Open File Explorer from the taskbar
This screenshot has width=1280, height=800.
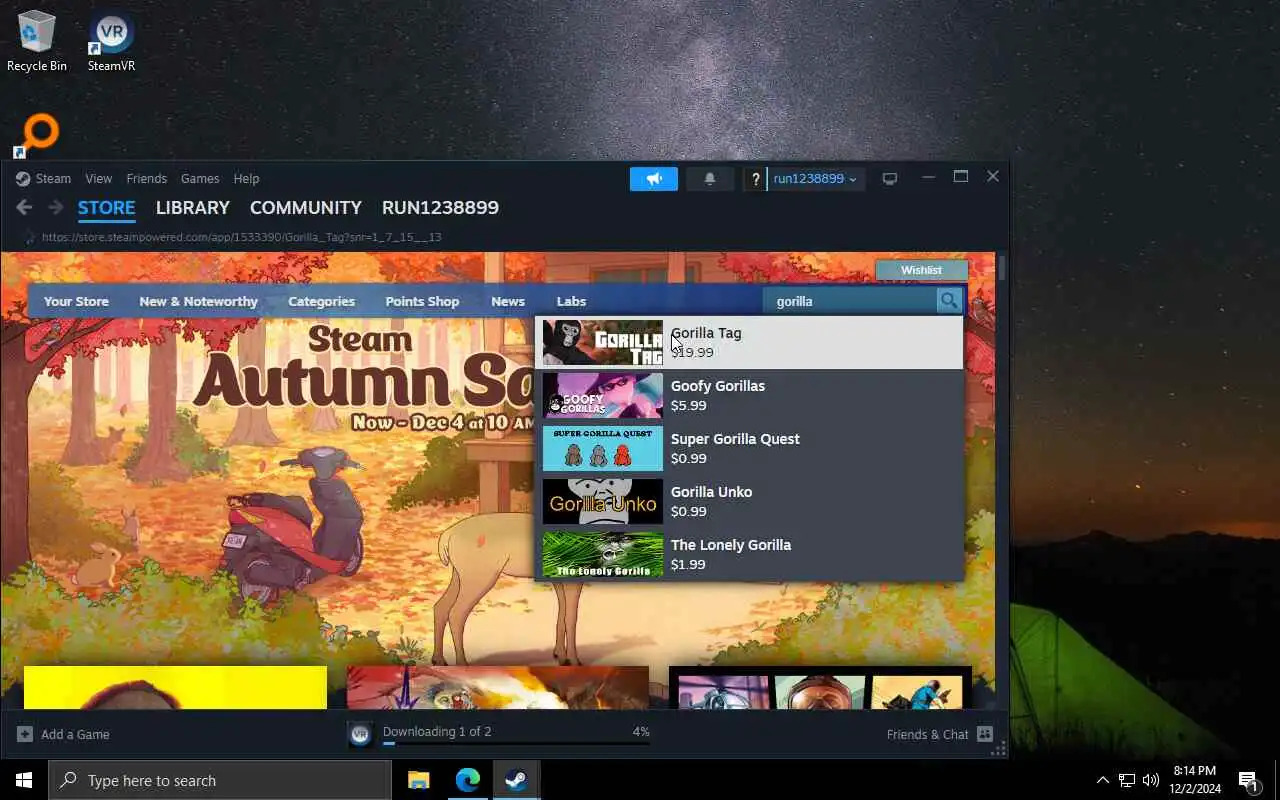point(419,780)
